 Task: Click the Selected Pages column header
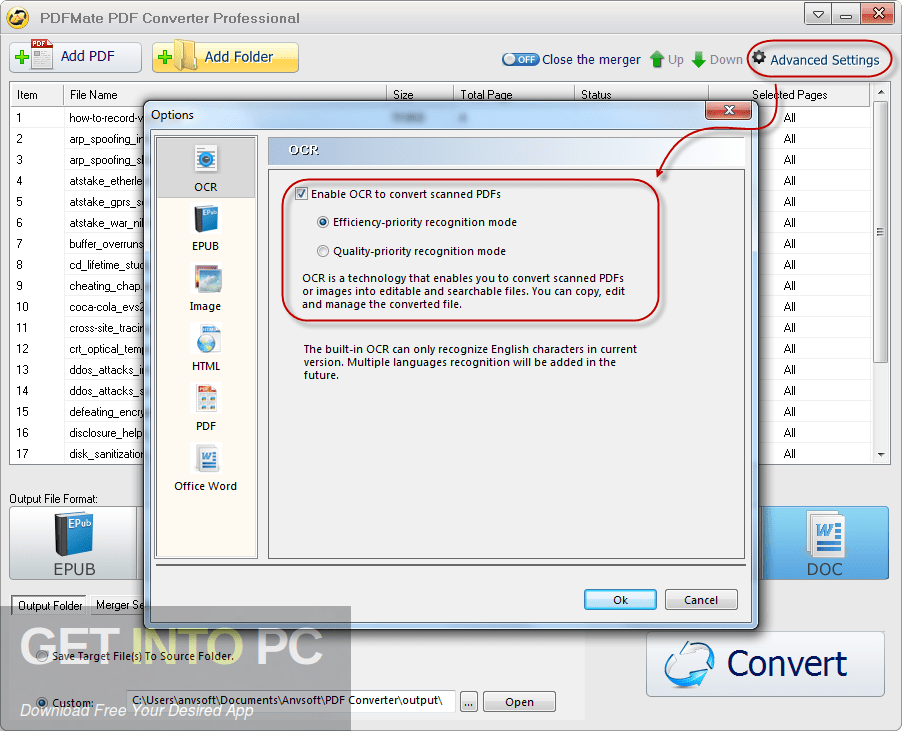tap(789, 94)
